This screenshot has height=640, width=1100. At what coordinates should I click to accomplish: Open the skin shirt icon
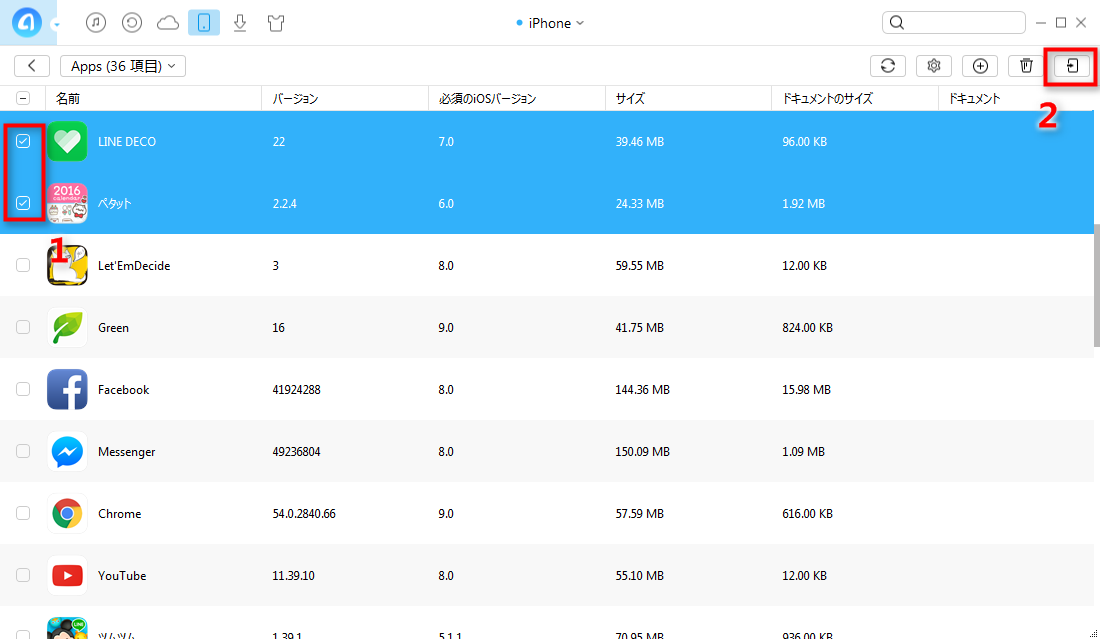[x=276, y=23]
